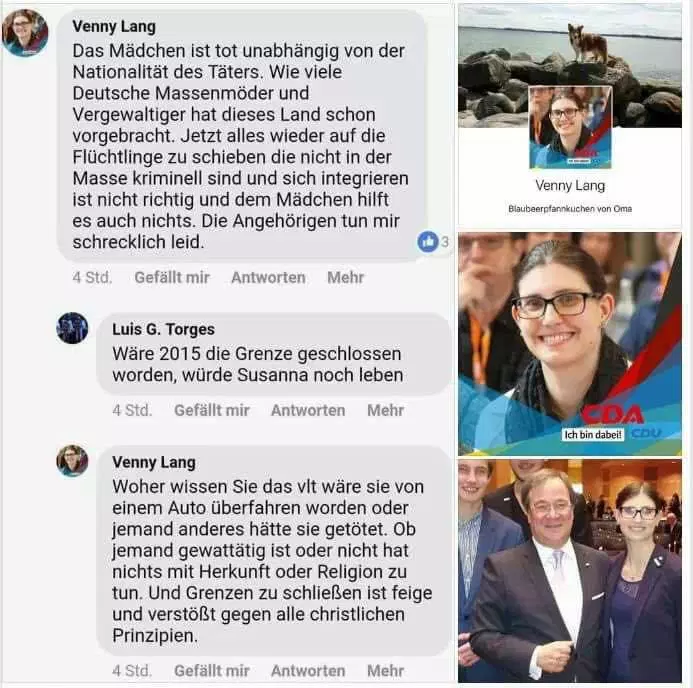Open the CDA 'Ich bin dabei!' photo
This screenshot has width=693, height=688.
point(570,344)
